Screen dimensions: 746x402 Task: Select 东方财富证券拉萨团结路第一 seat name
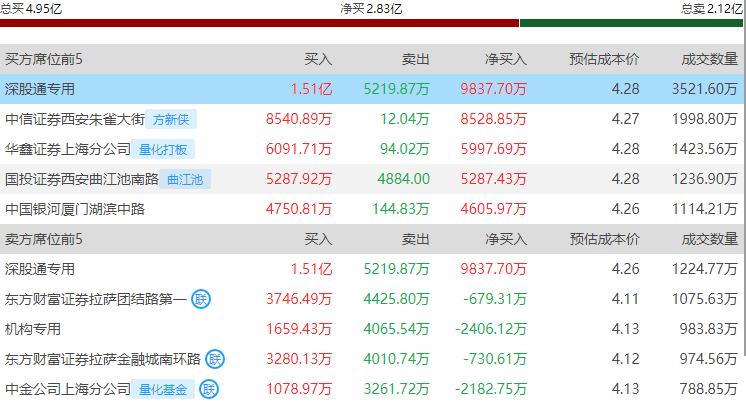point(96,299)
